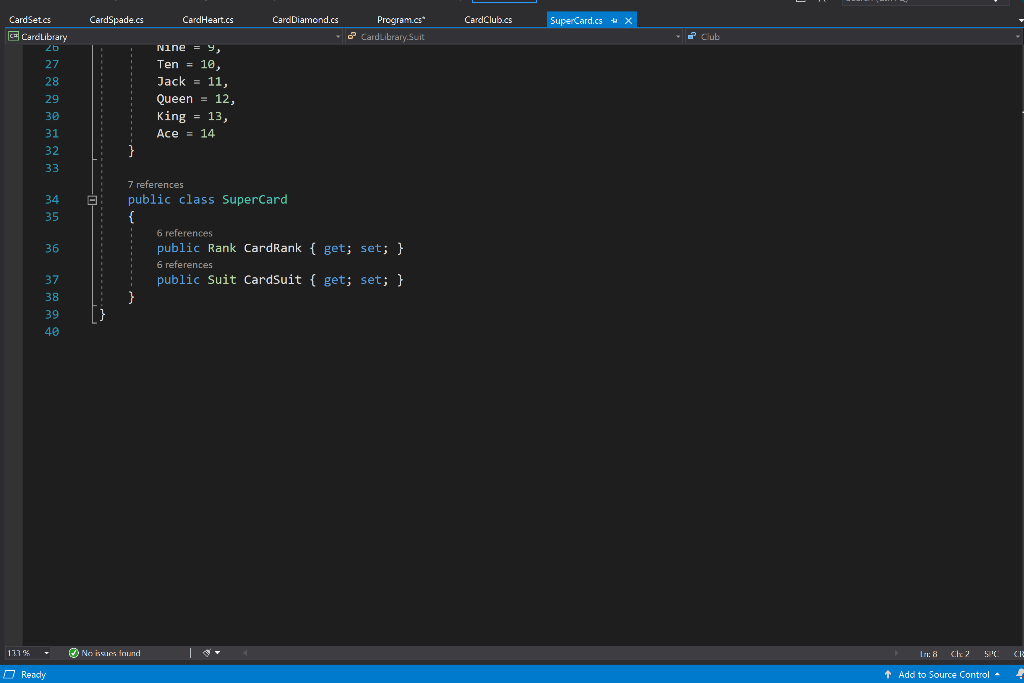The image size is (1024, 683).
Task: Click the No issues found indicator
Action: pyautogui.click(x=105, y=653)
